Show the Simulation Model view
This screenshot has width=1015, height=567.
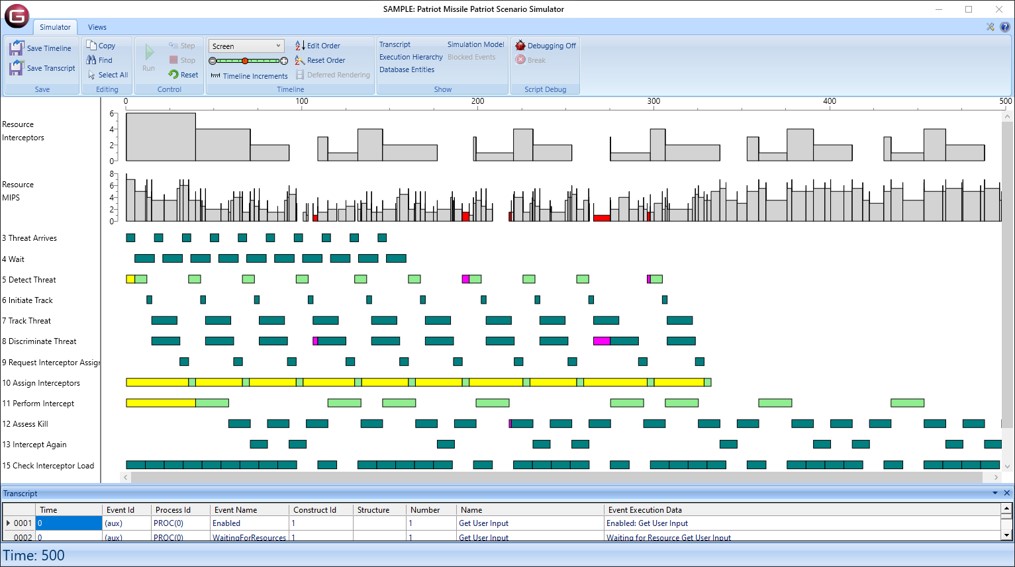pyautogui.click(x=475, y=45)
